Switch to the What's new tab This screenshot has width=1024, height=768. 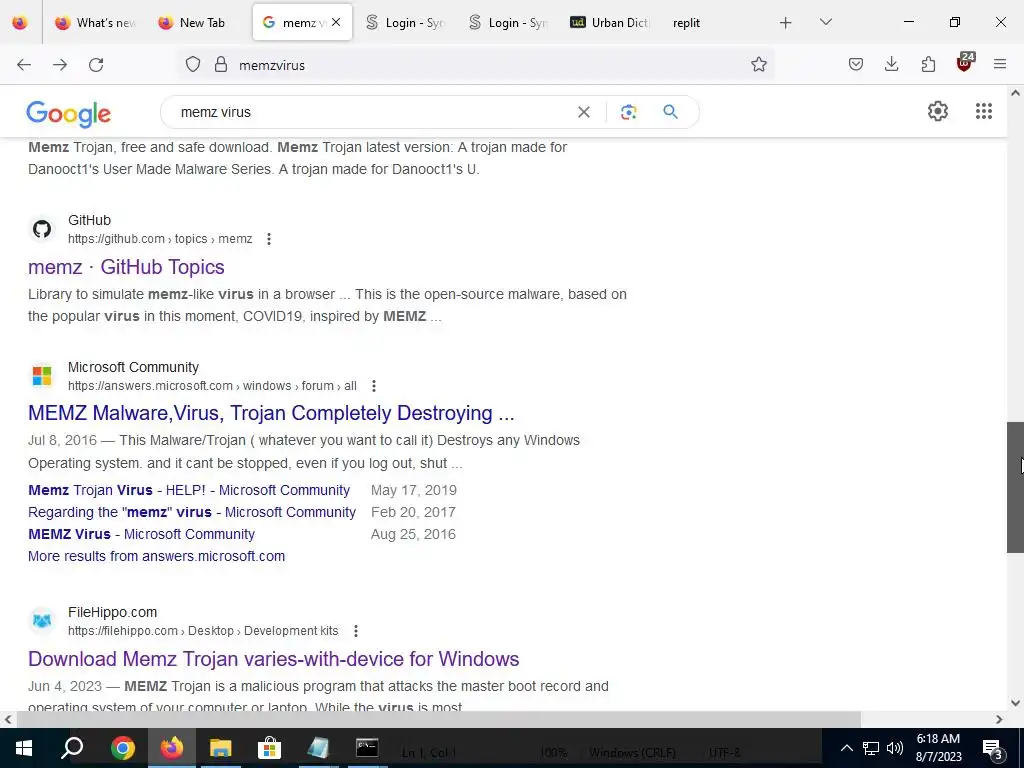95,23
